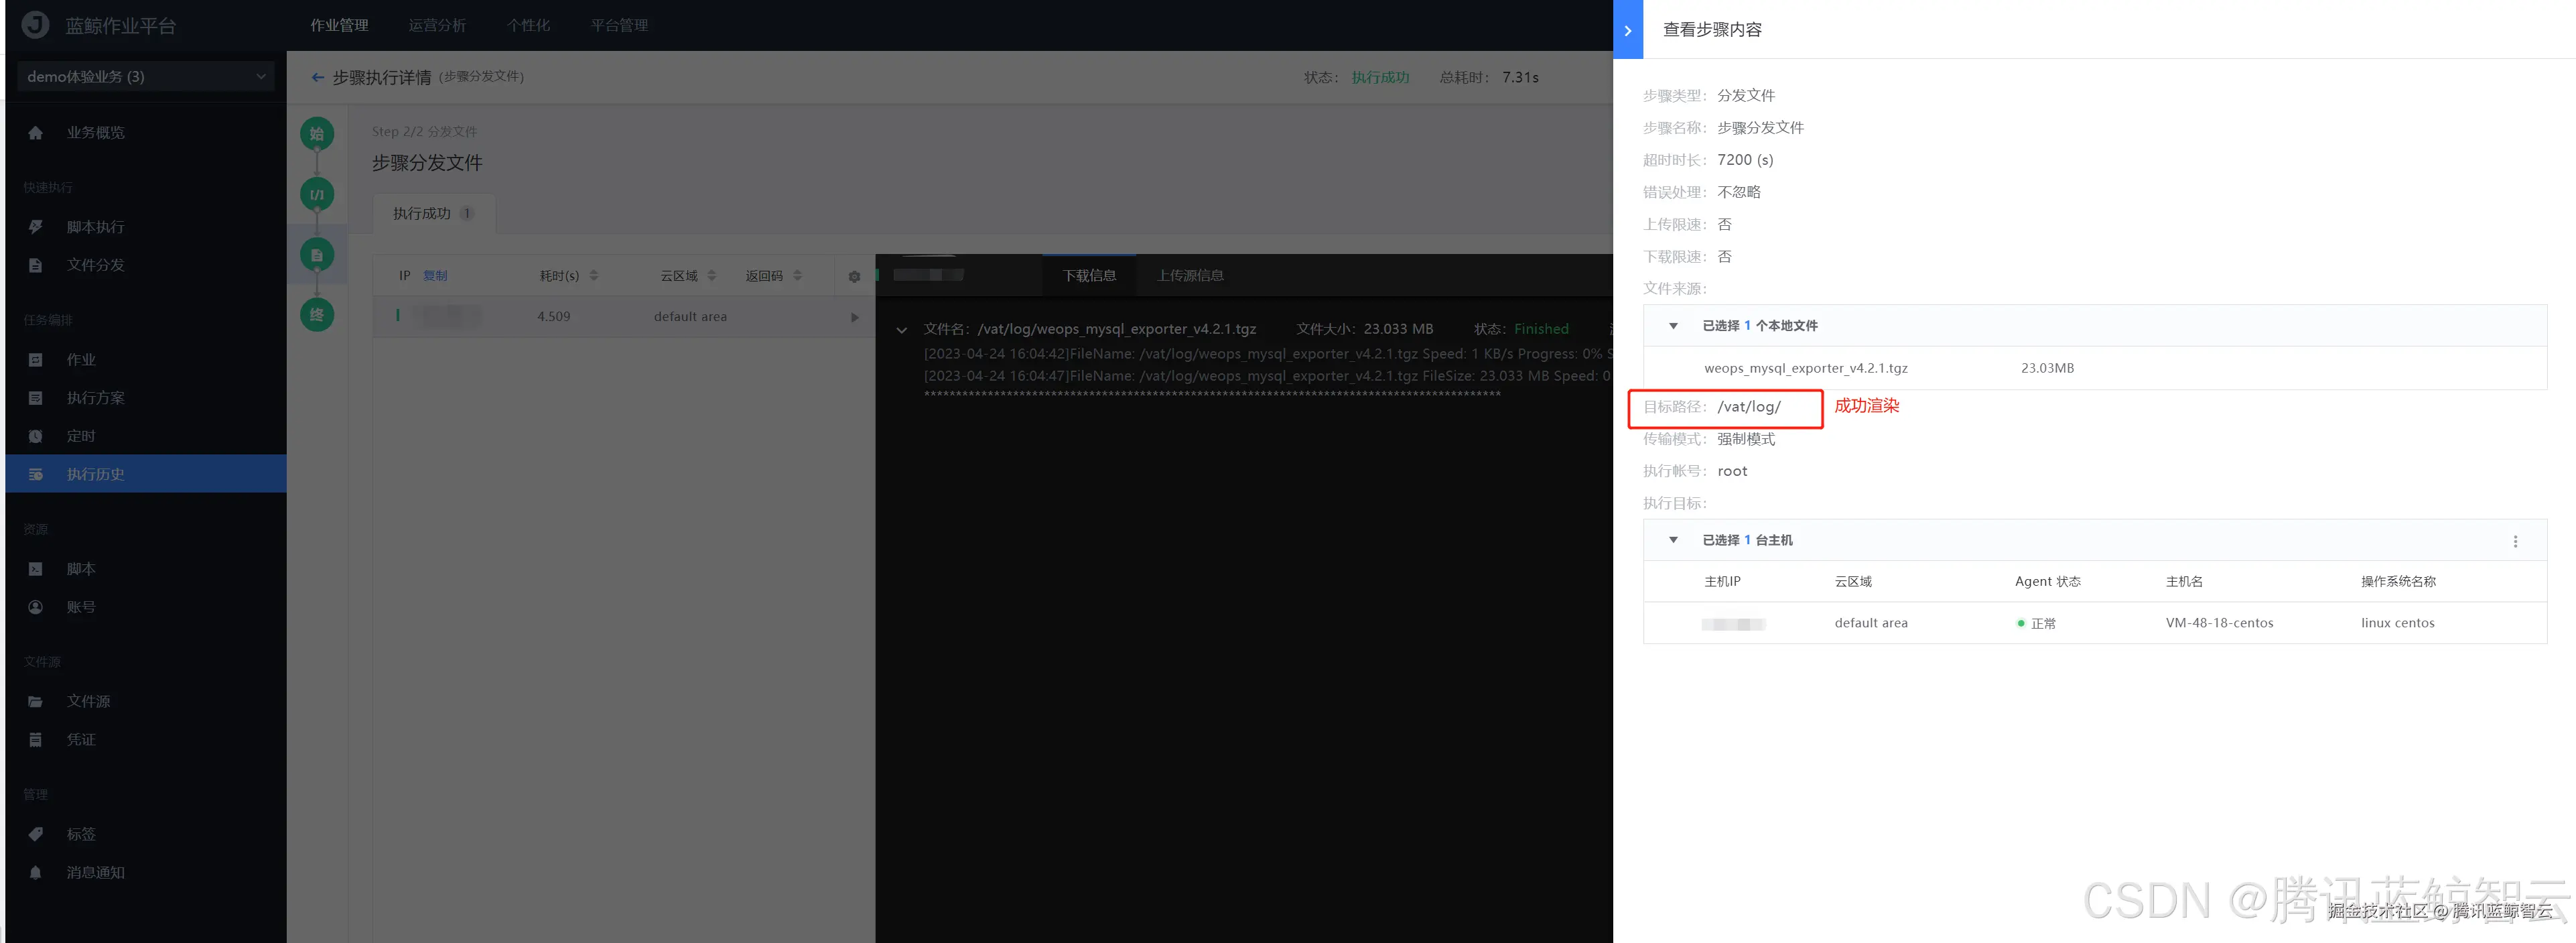Screen dimensions: 2576x943
Task: Click the file distribution step node circle
Action: (317, 255)
